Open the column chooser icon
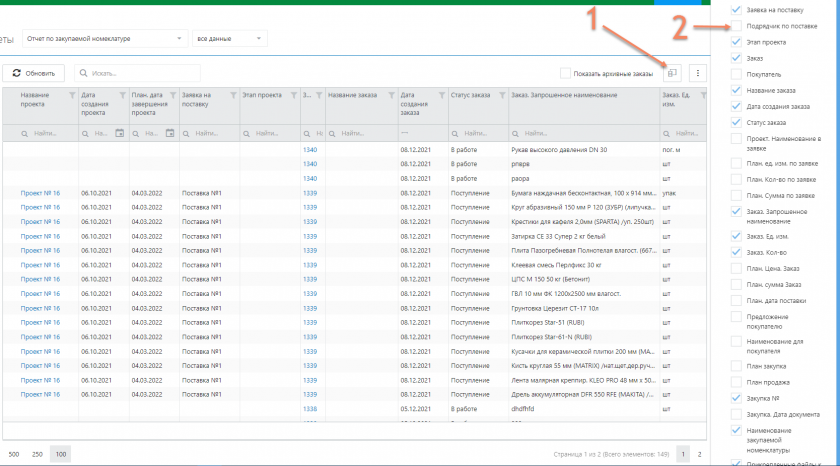This screenshot has width=840, height=466. click(673, 73)
